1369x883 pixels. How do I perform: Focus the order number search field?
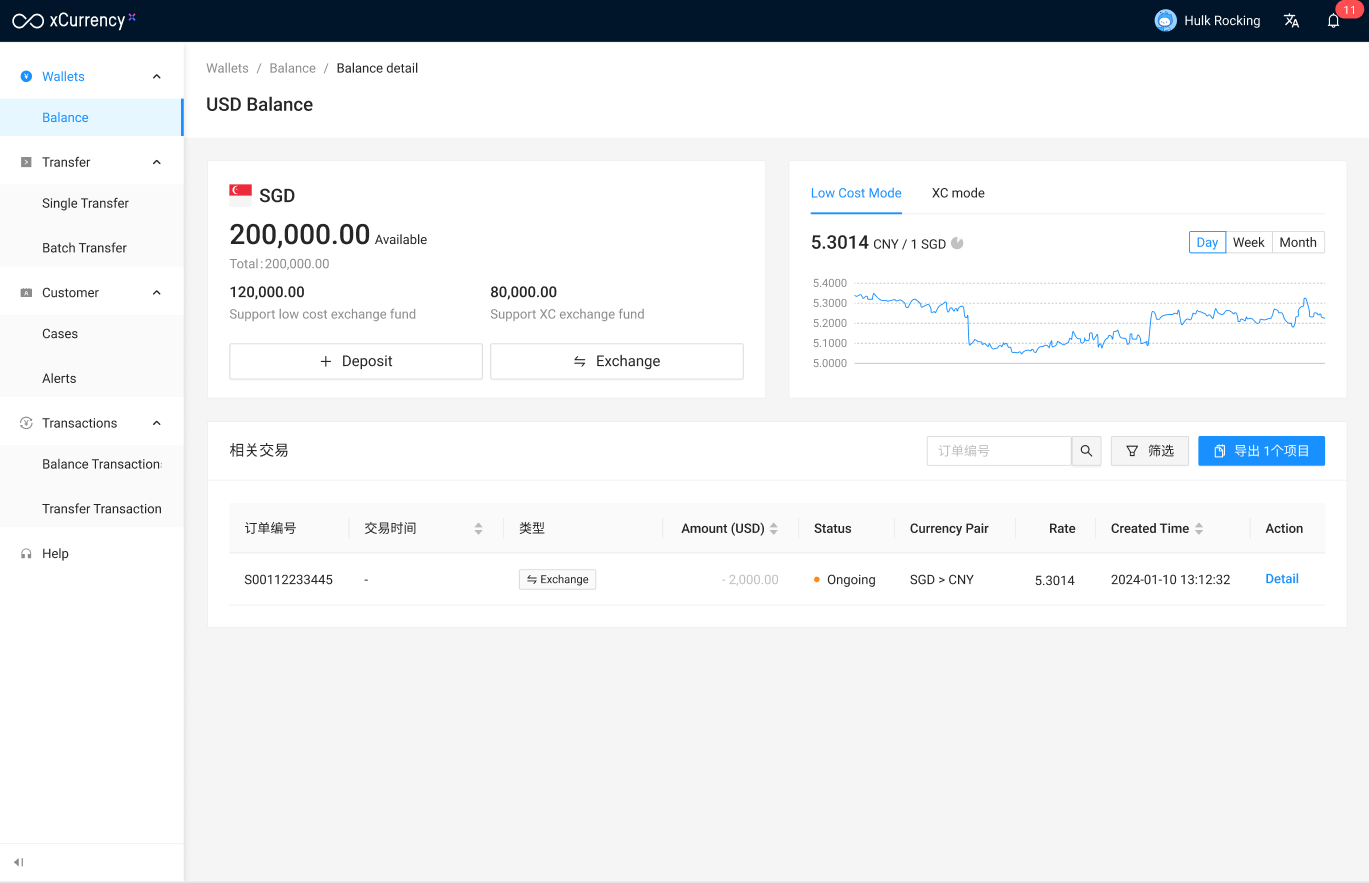coord(998,451)
